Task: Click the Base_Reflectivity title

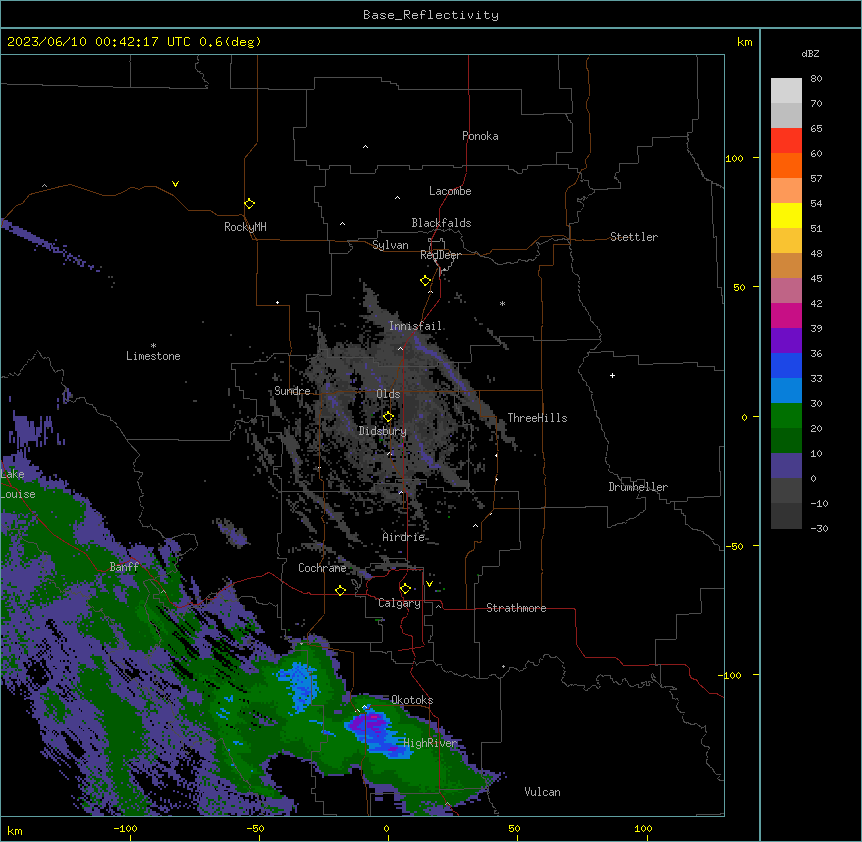Action: 431,15
